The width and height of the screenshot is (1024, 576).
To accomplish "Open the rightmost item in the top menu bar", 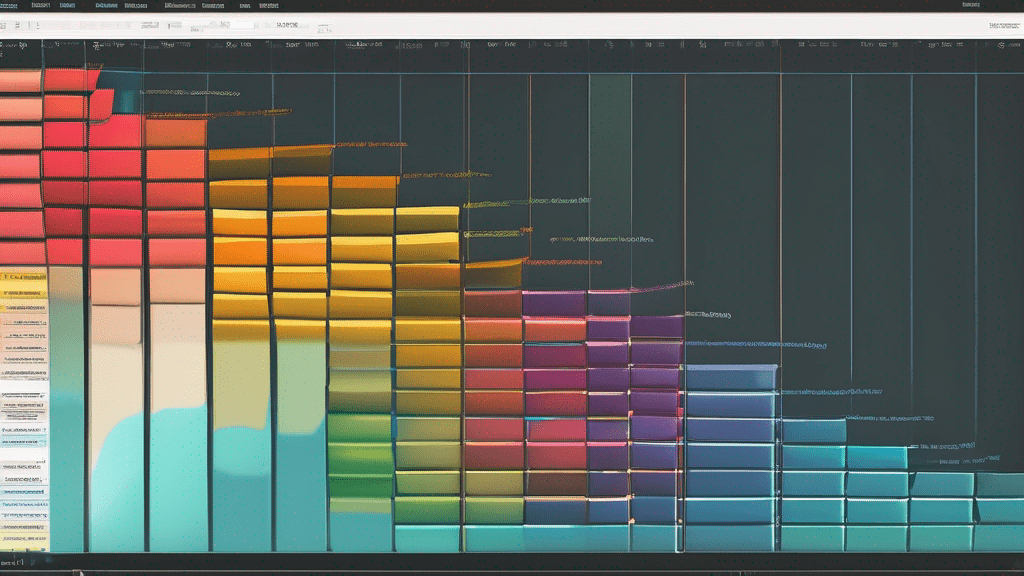I will point(970,5).
